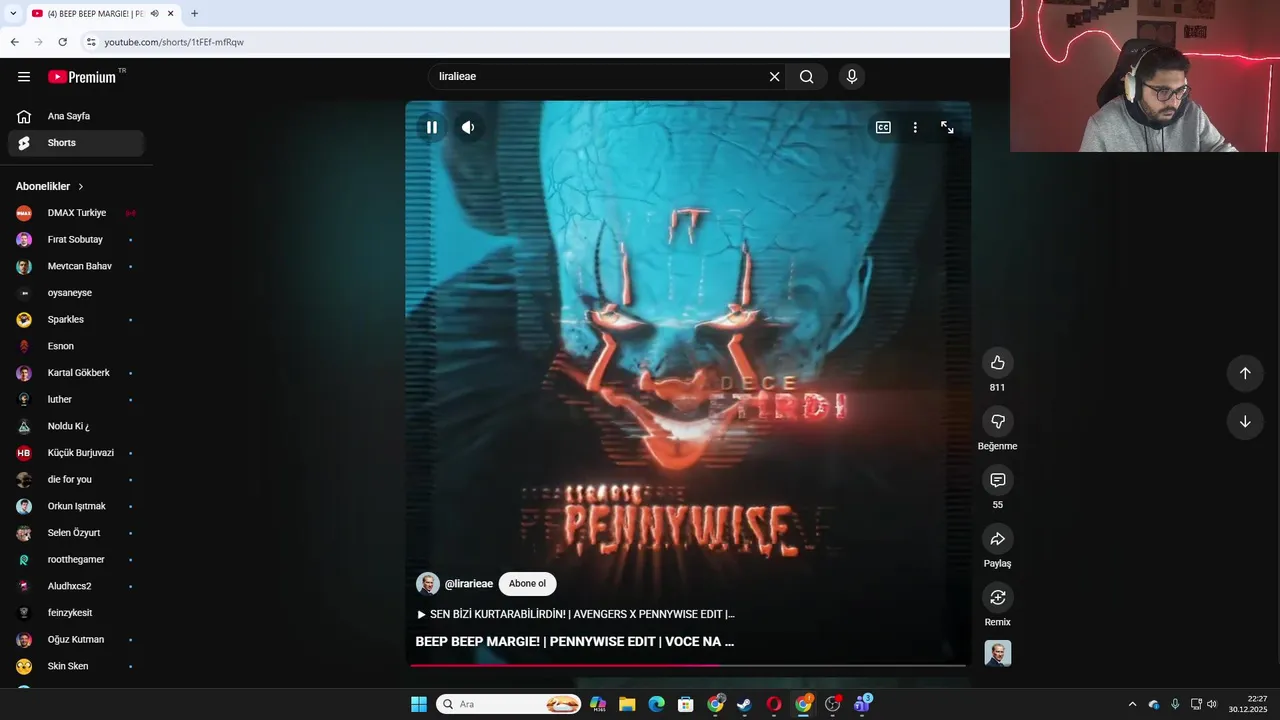Click the sound thumbnail below Remix
This screenshot has height=720, width=1280.
point(998,653)
